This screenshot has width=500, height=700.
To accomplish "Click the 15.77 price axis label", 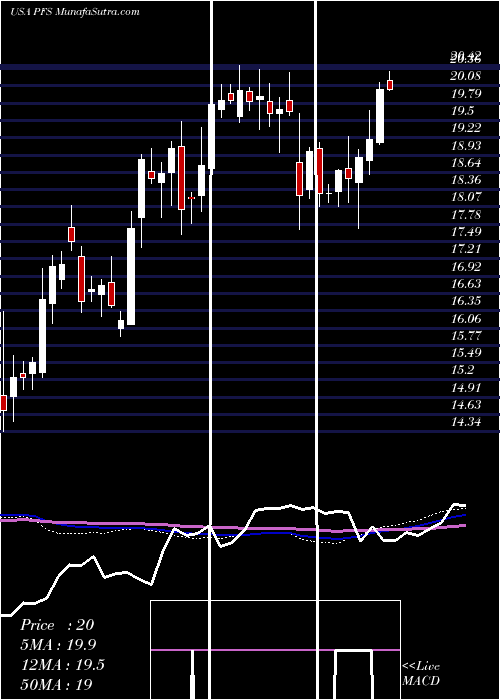I will coord(466,335).
